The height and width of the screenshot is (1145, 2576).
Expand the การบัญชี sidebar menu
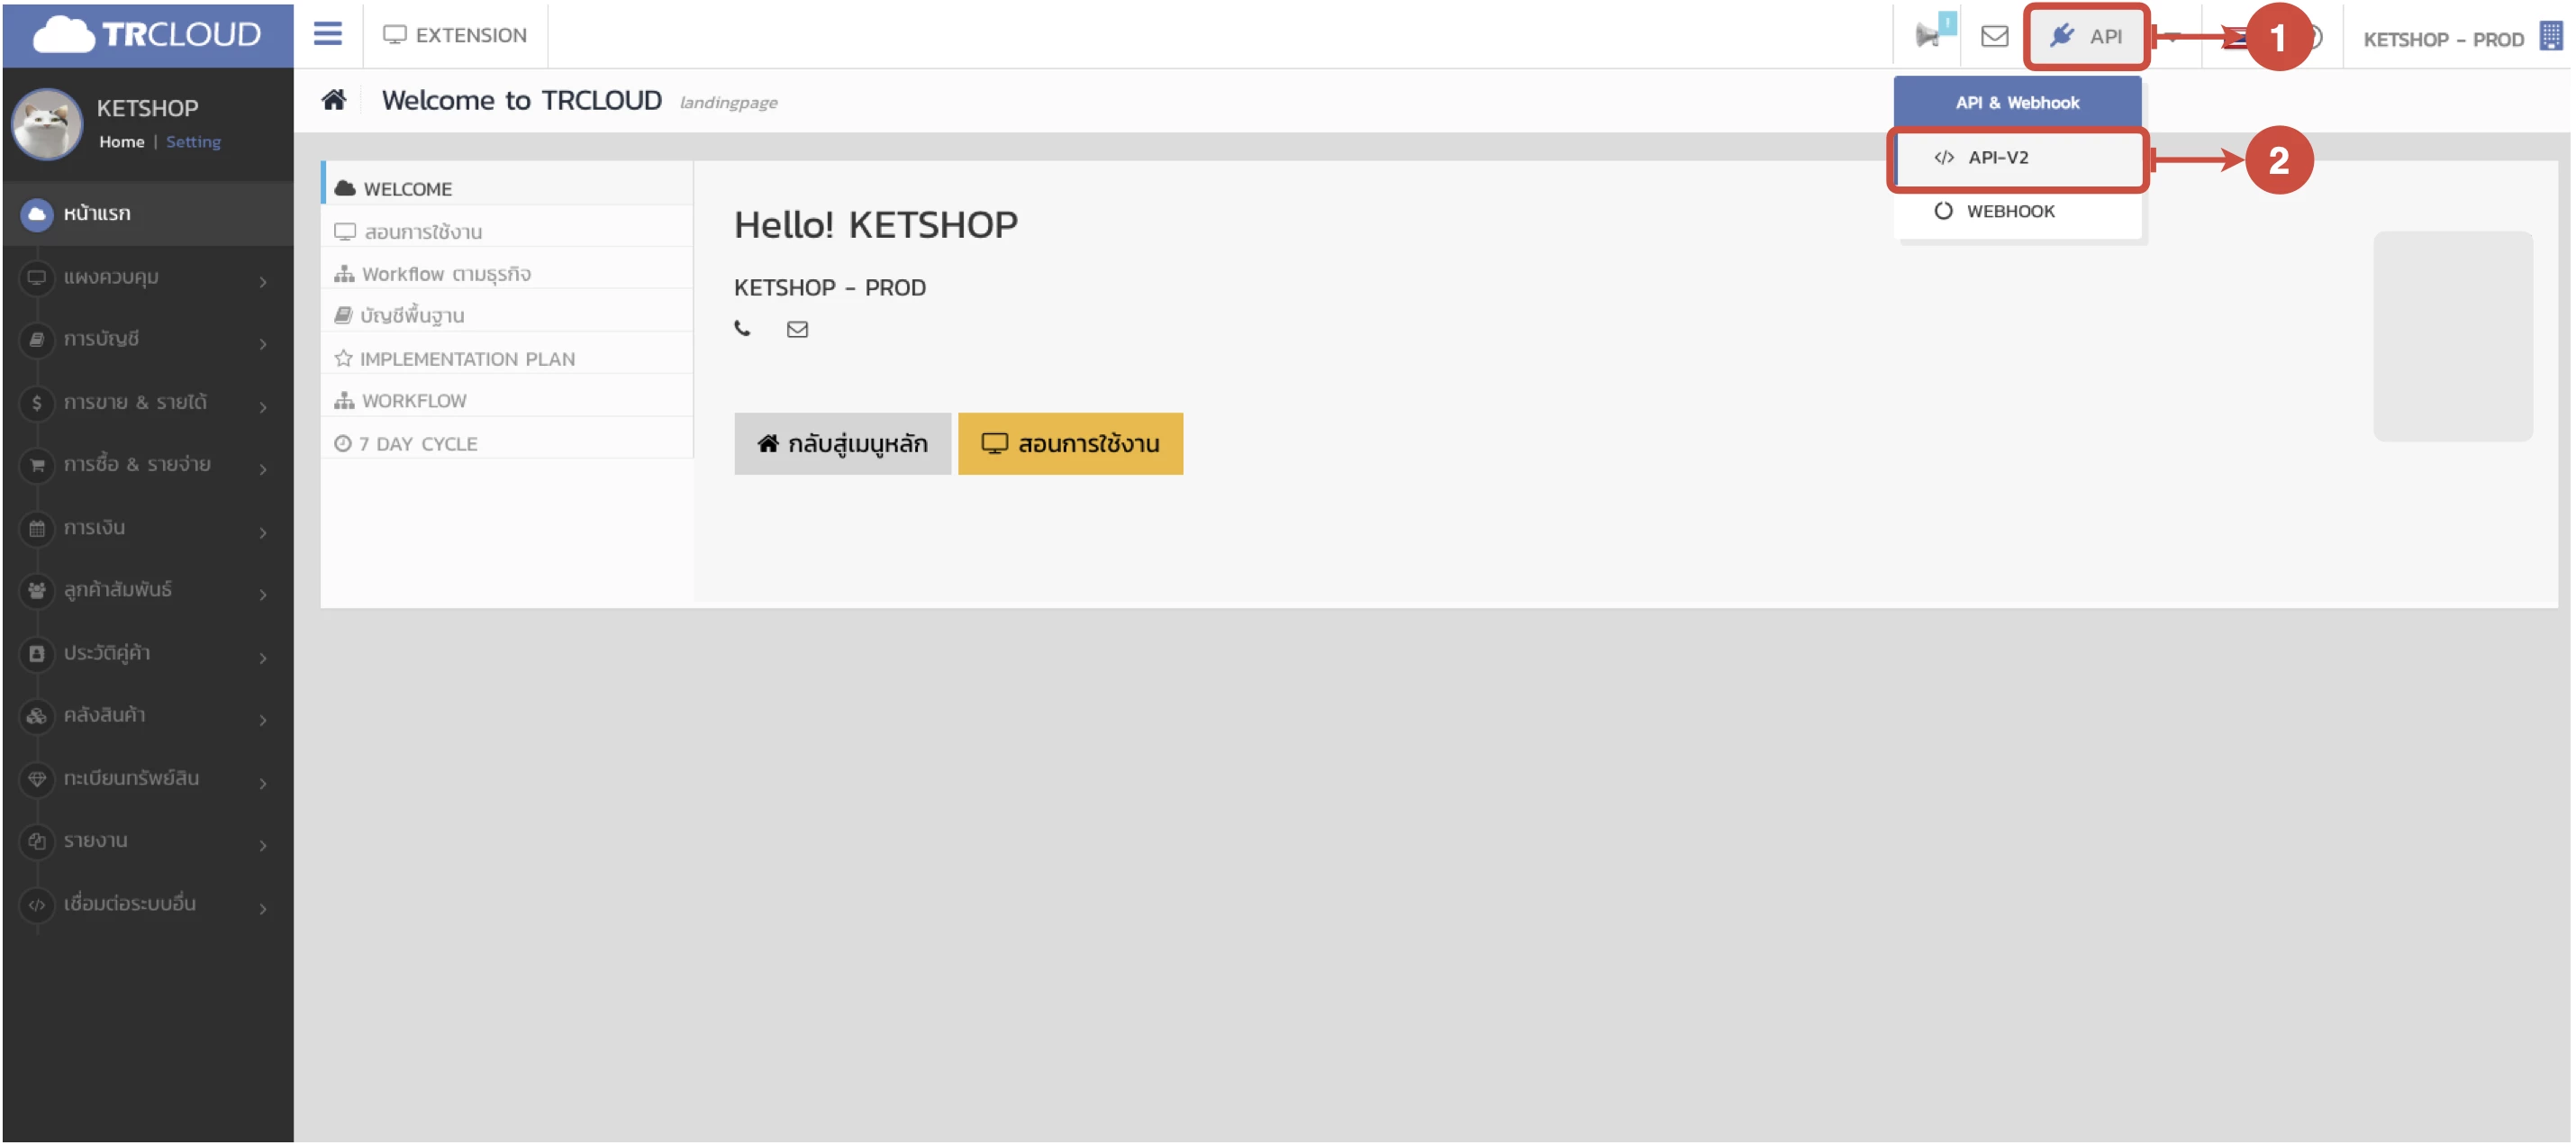147,340
